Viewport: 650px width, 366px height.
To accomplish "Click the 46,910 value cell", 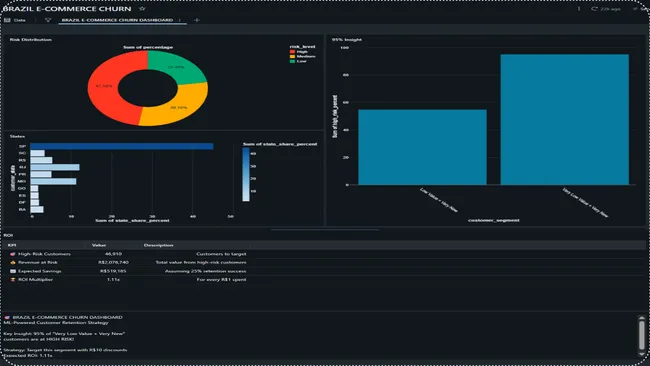I will tap(113, 254).
